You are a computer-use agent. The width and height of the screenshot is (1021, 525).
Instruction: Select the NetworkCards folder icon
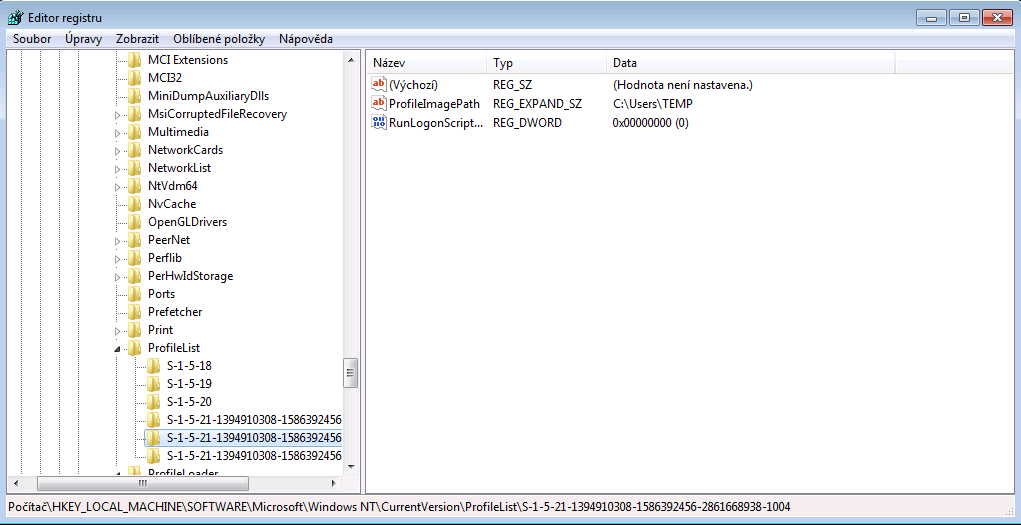(135, 150)
